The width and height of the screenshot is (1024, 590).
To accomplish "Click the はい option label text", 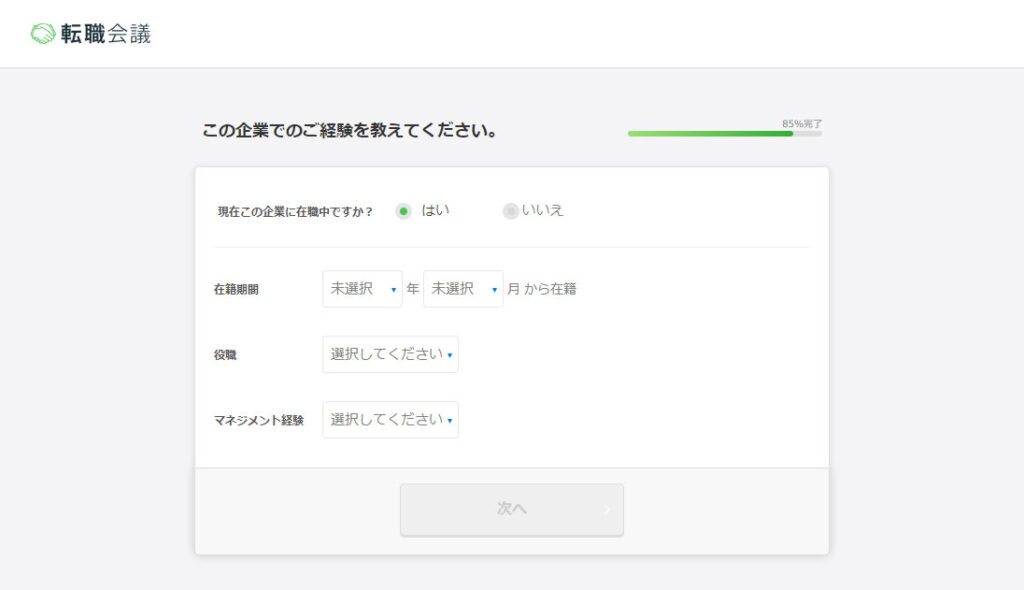I will tap(435, 210).
